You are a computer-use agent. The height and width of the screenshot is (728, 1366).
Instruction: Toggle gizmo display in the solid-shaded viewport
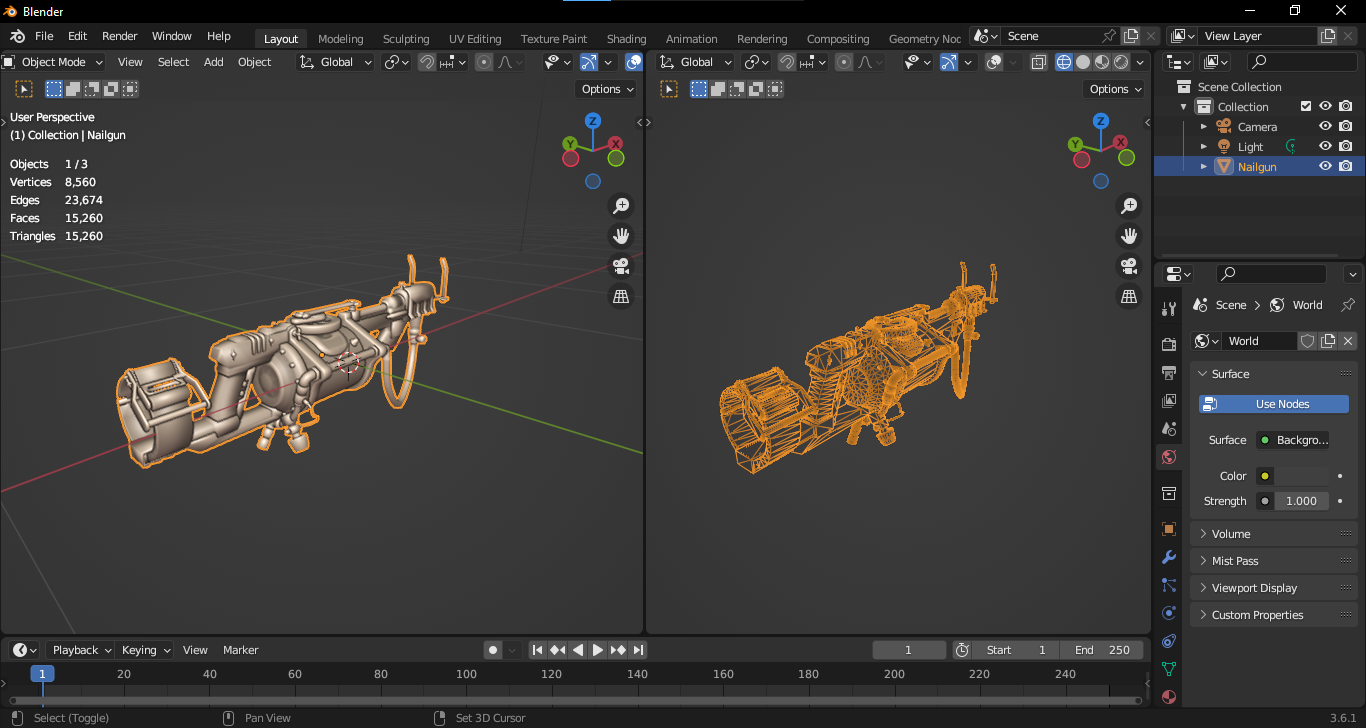pyautogui.click(x=588, y=62)
